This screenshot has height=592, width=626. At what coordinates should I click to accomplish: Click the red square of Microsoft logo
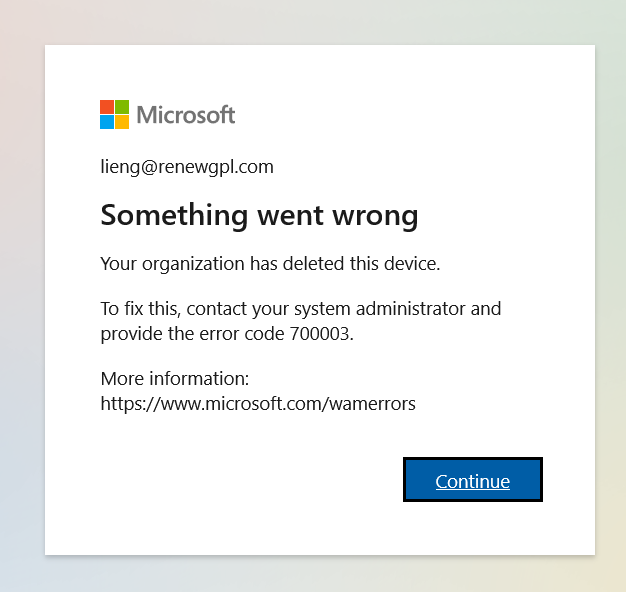click(107, 107)
